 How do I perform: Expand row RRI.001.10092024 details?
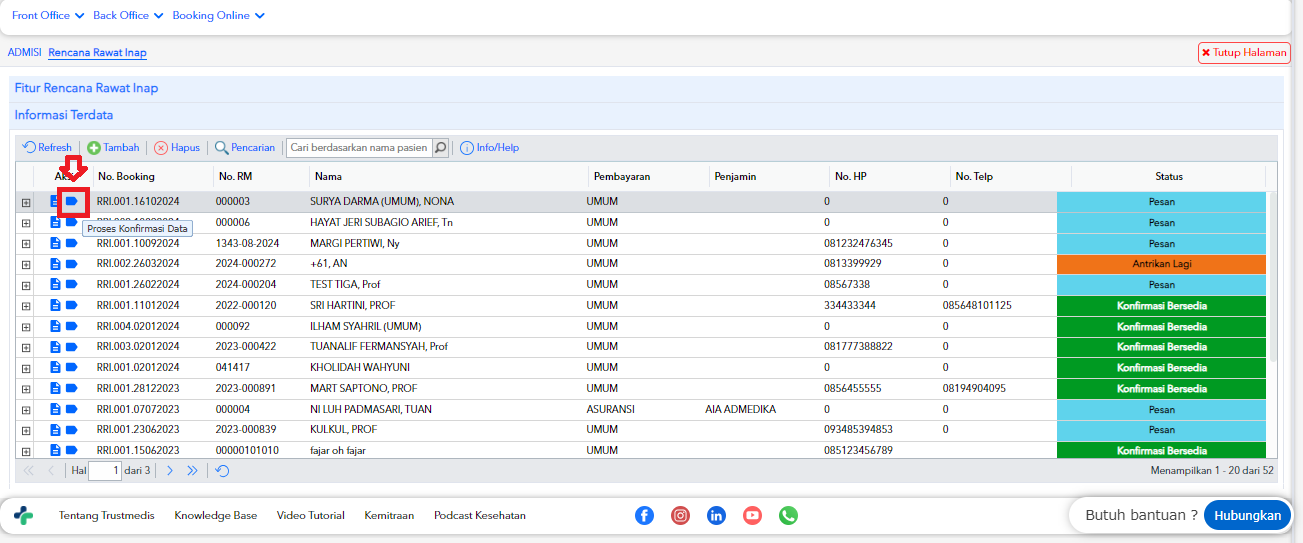point(26,243)
